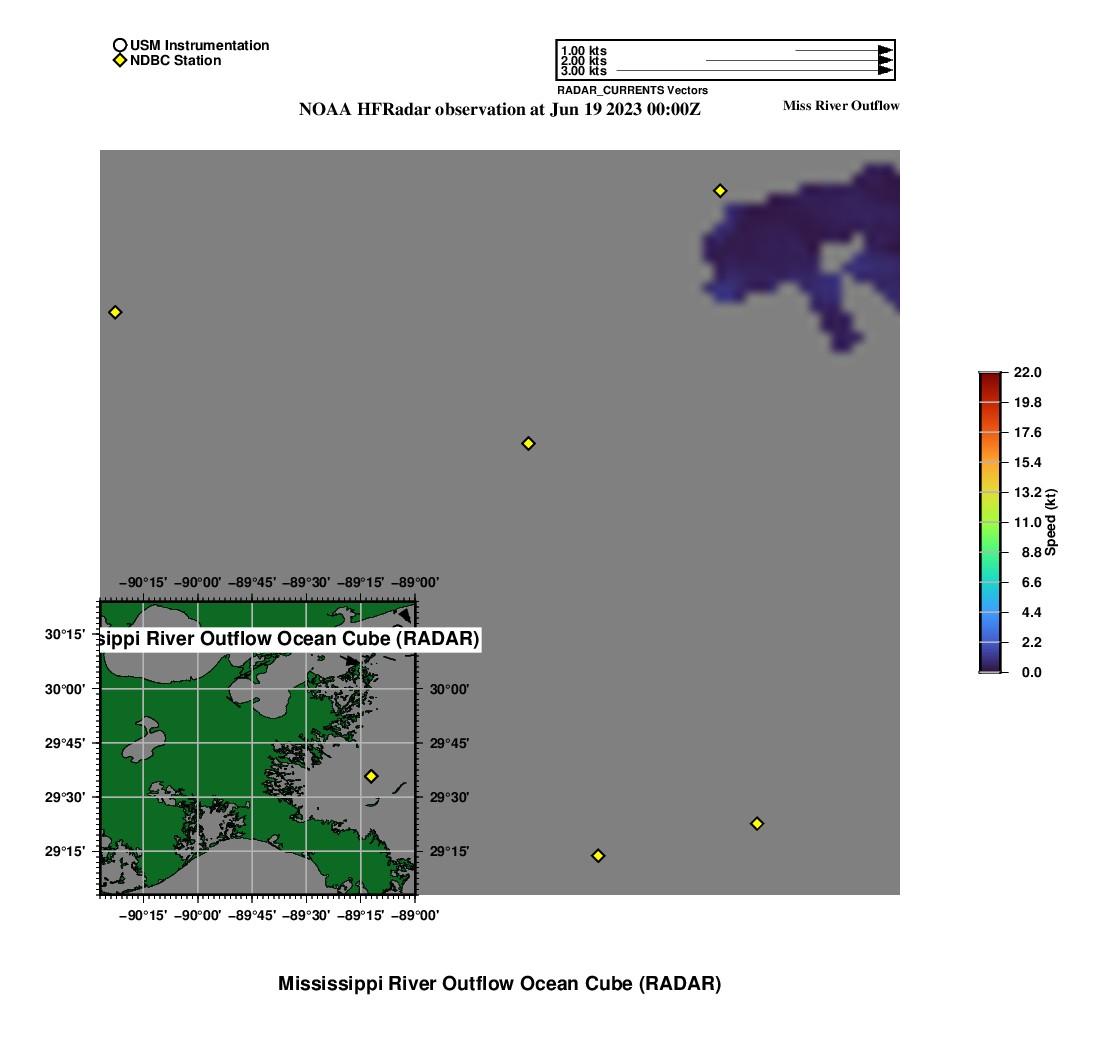Click the 11.0 value on speed colorbar

[x=1029, y=522]
